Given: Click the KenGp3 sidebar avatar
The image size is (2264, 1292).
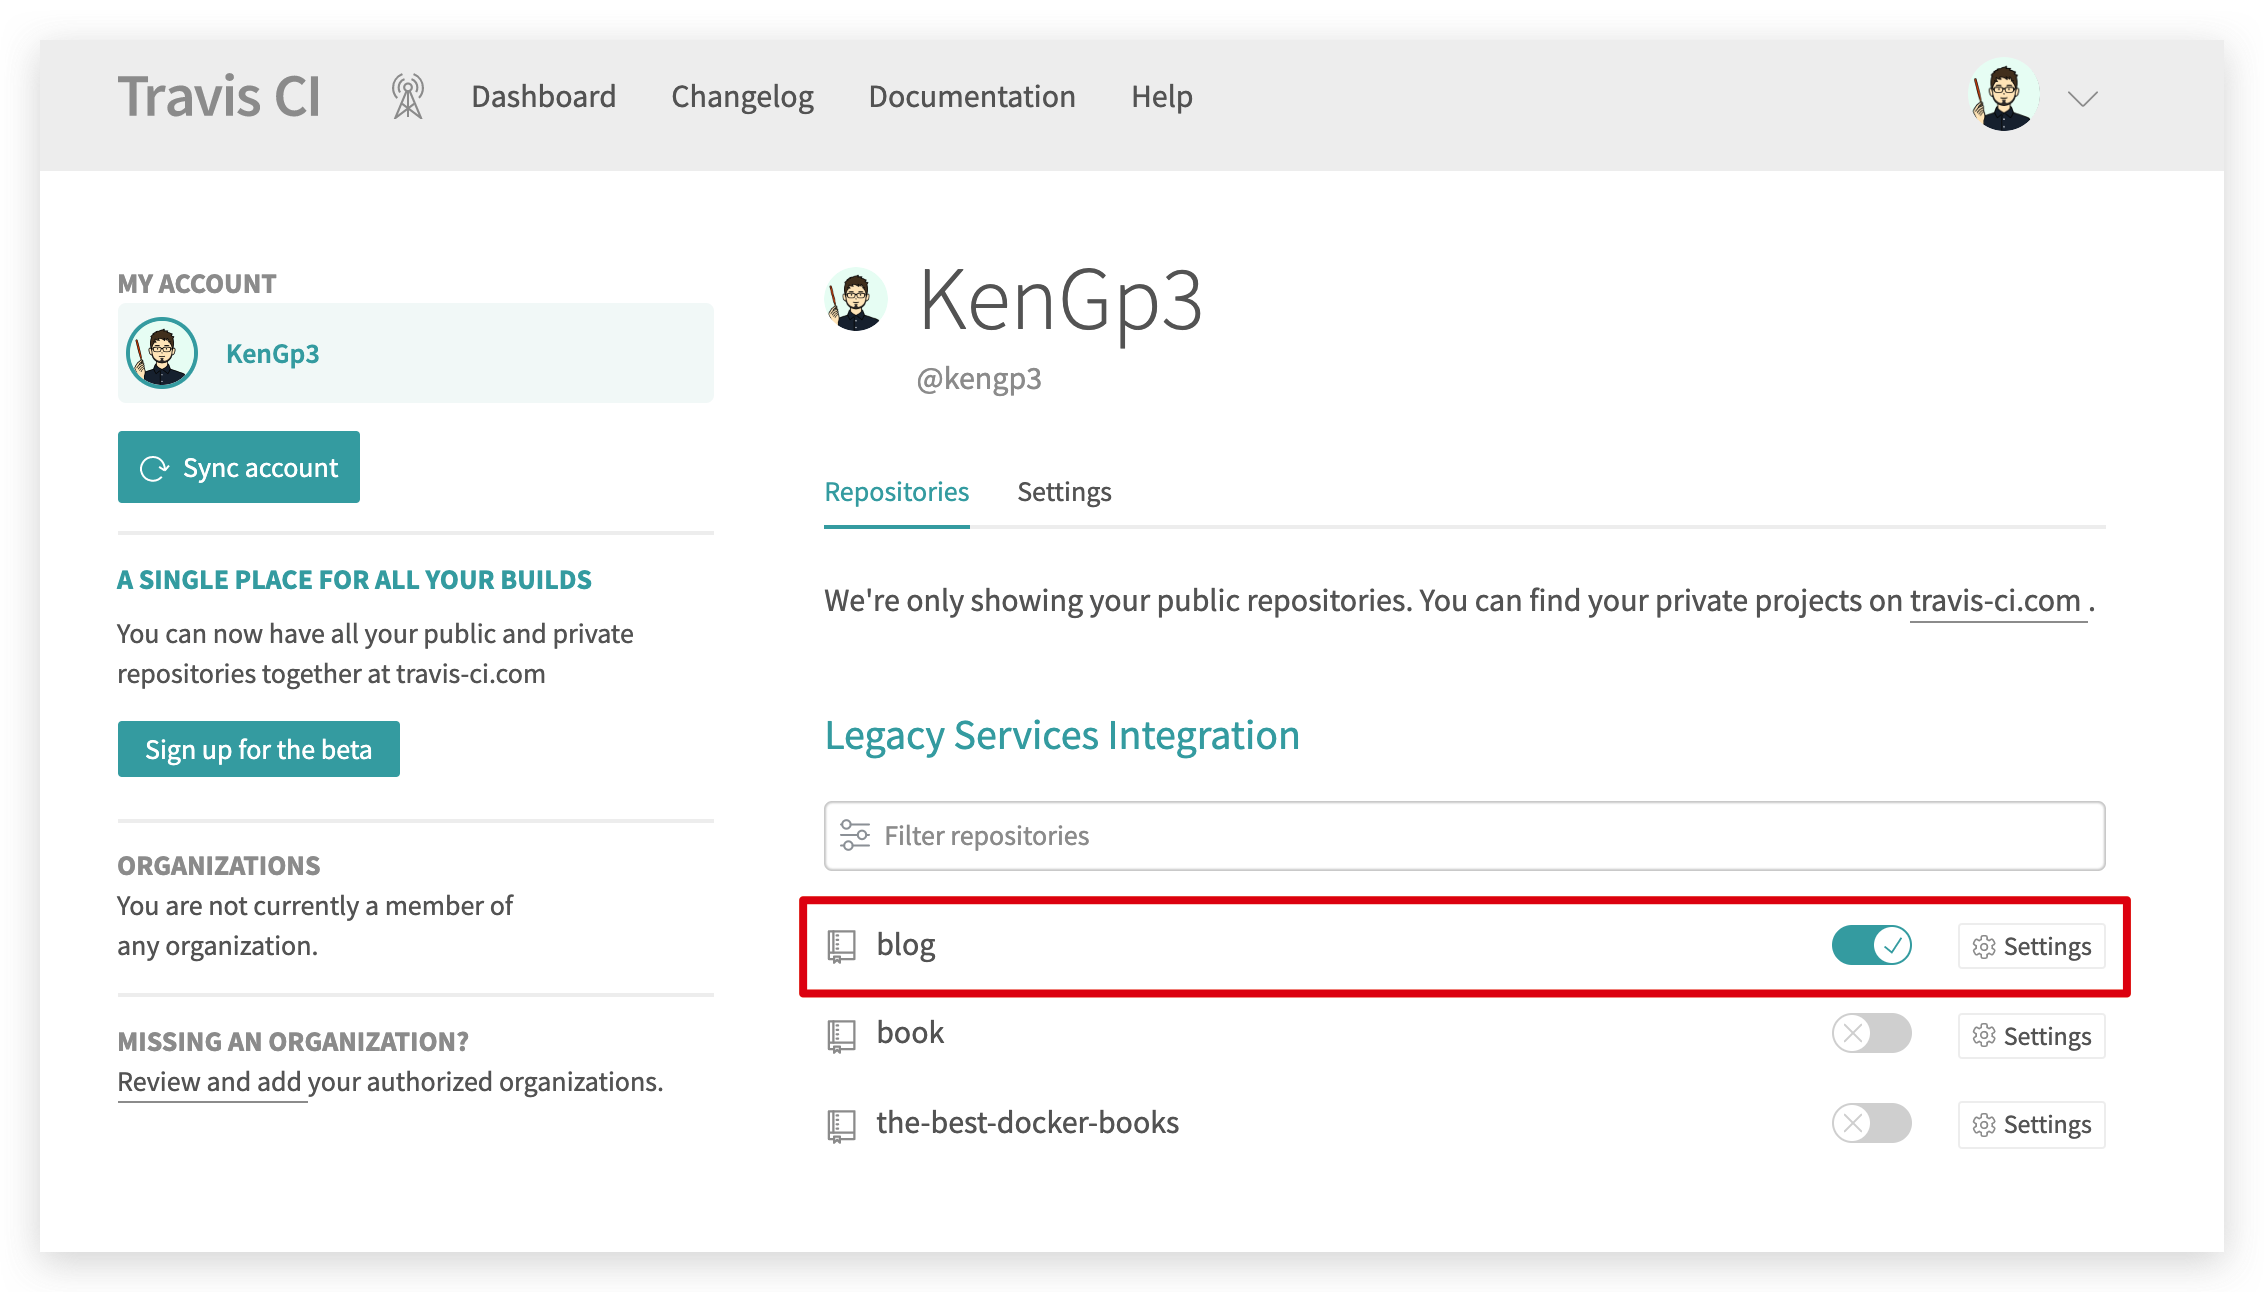Looking at the screenshot, I should point(162,353).
